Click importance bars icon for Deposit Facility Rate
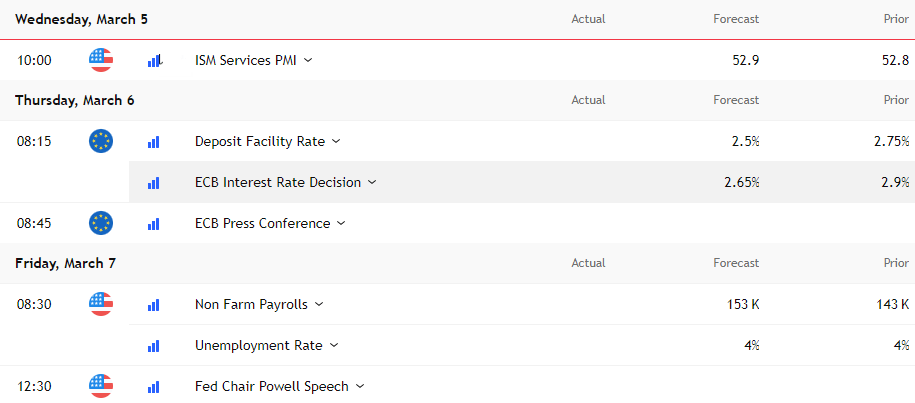The height and width of the screenshot is (403, 915). tap(153, 142)
